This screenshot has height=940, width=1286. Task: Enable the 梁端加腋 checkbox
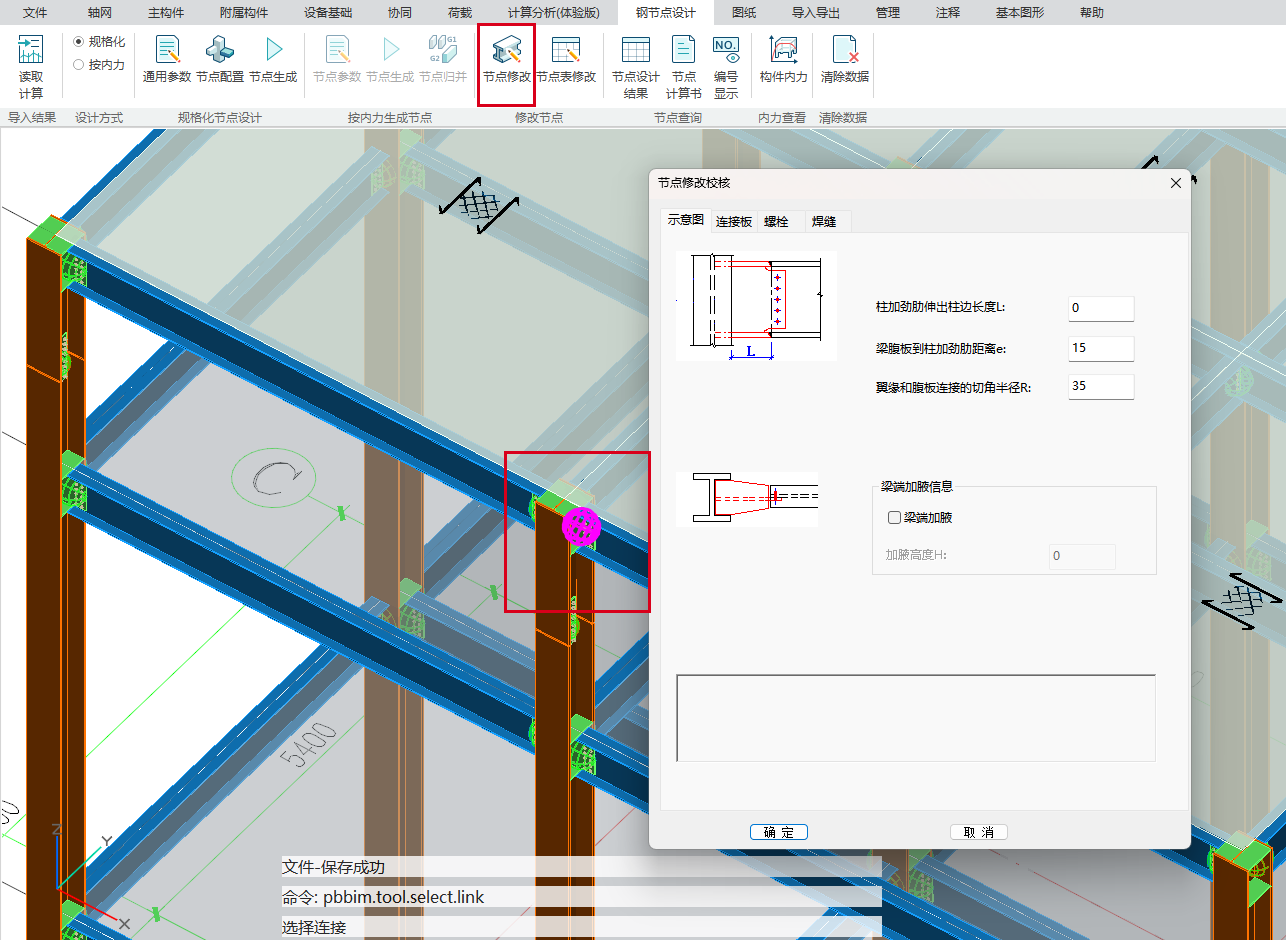click(895, 518)
